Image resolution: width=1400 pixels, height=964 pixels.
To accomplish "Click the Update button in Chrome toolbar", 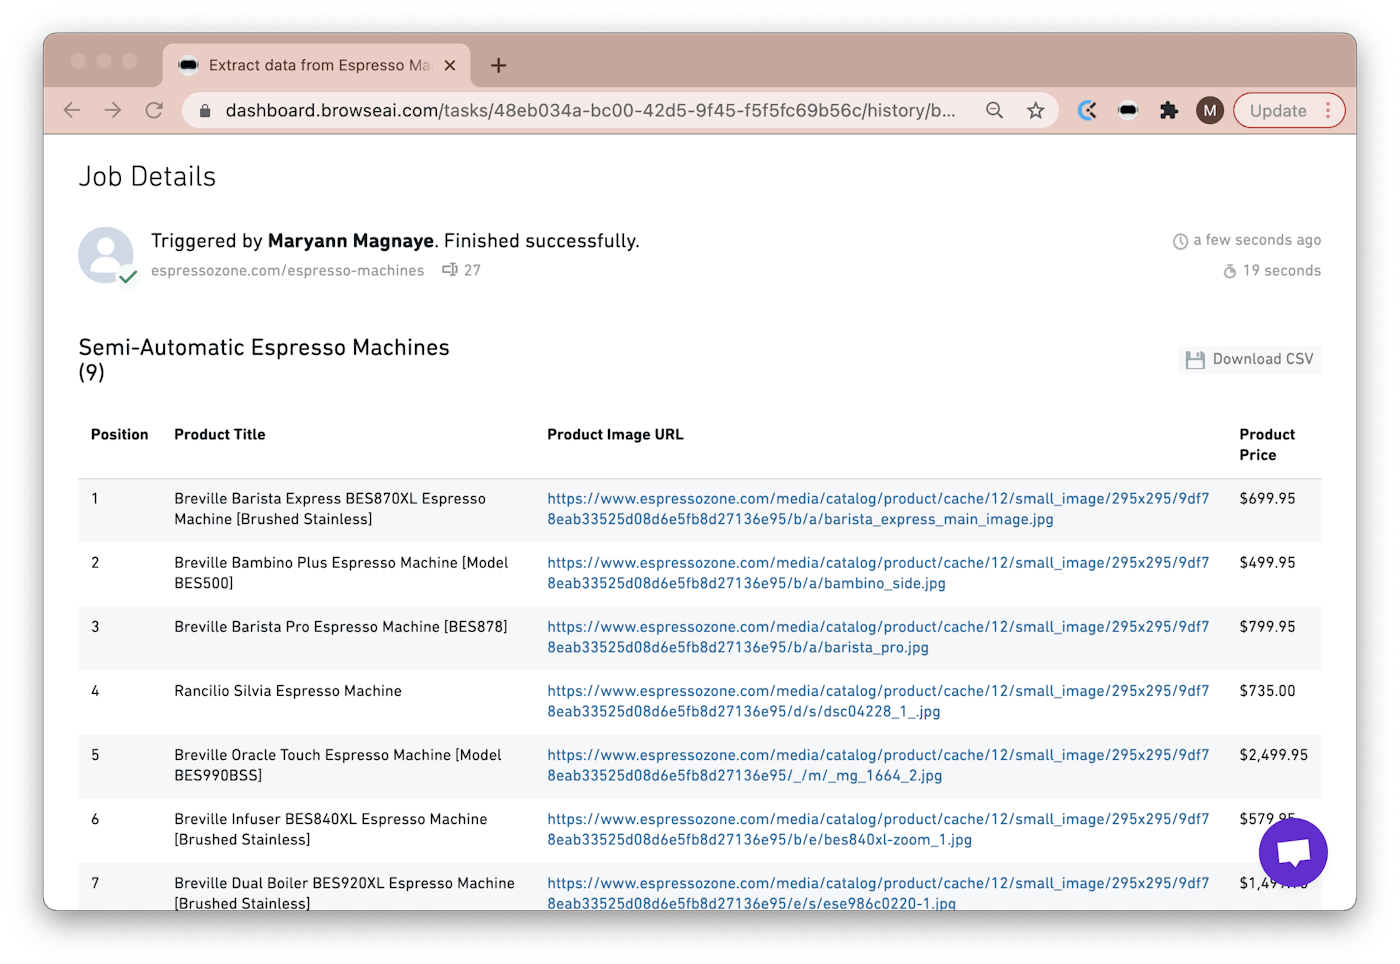I will pyautogui.click(x=1278, y=111).
